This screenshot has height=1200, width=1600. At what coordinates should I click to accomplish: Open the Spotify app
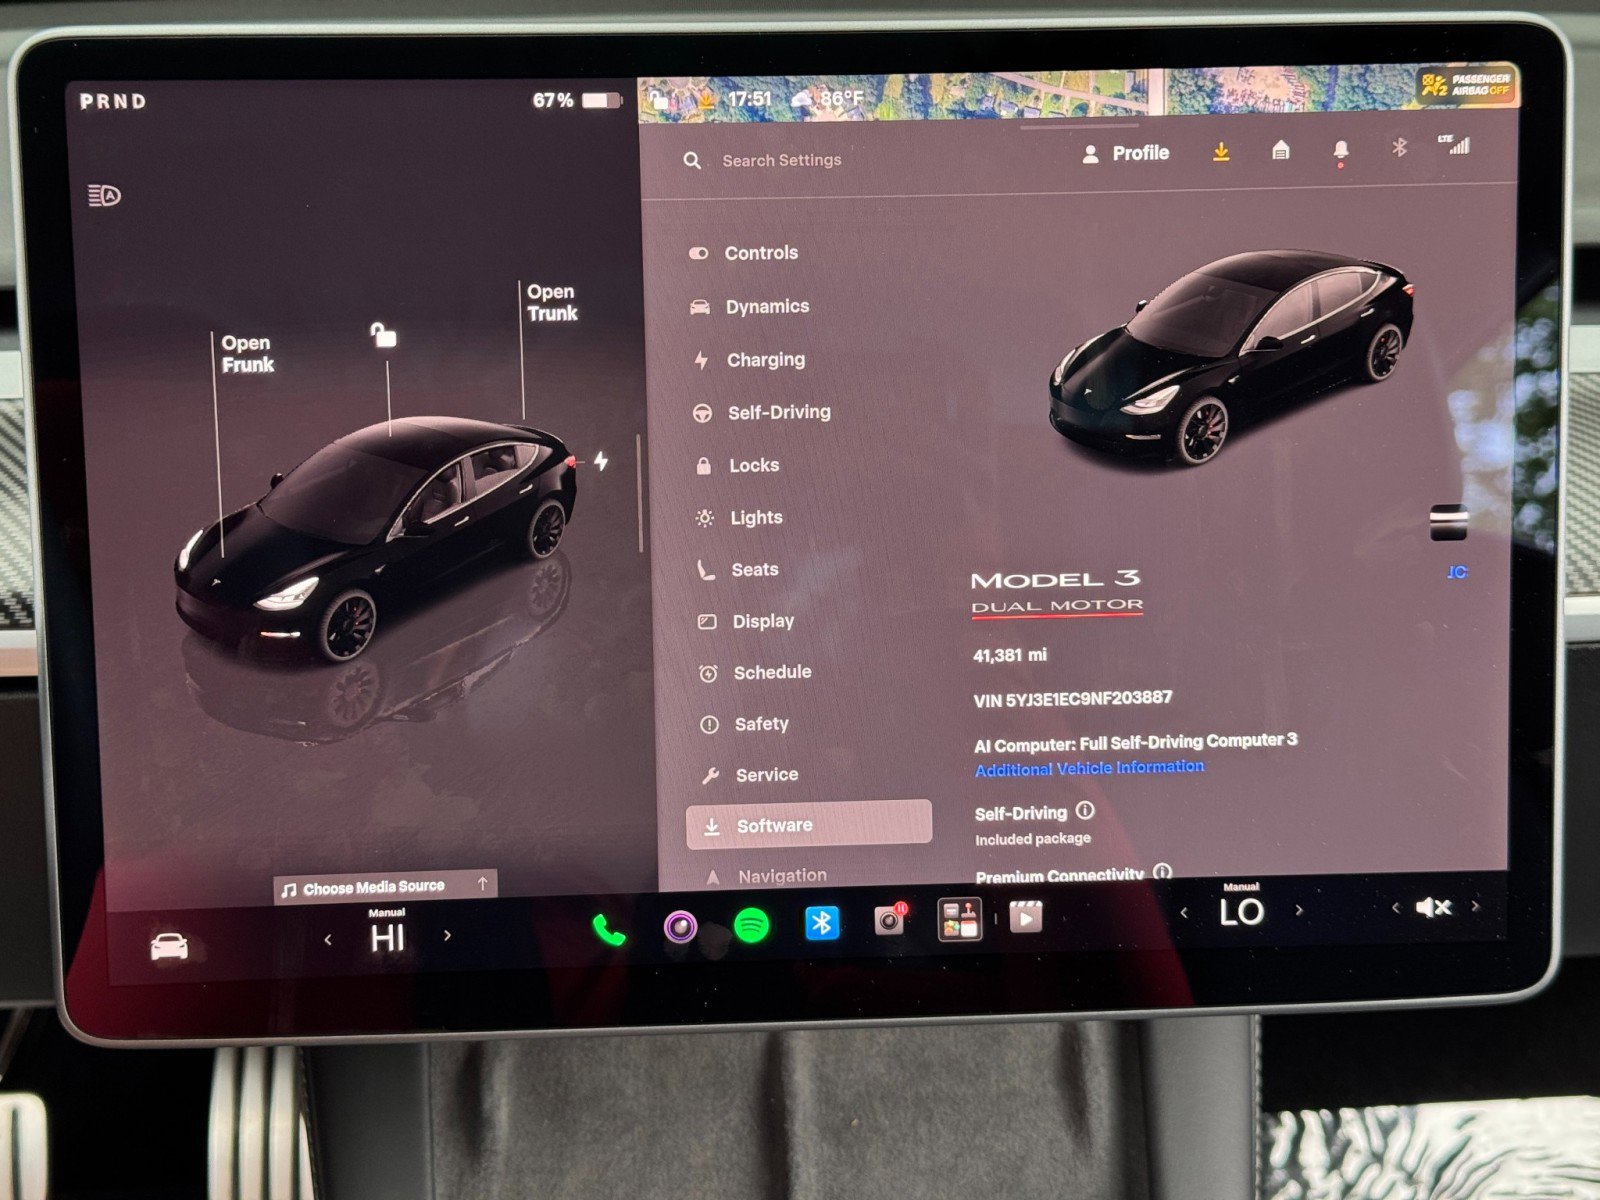click(751, 925)
